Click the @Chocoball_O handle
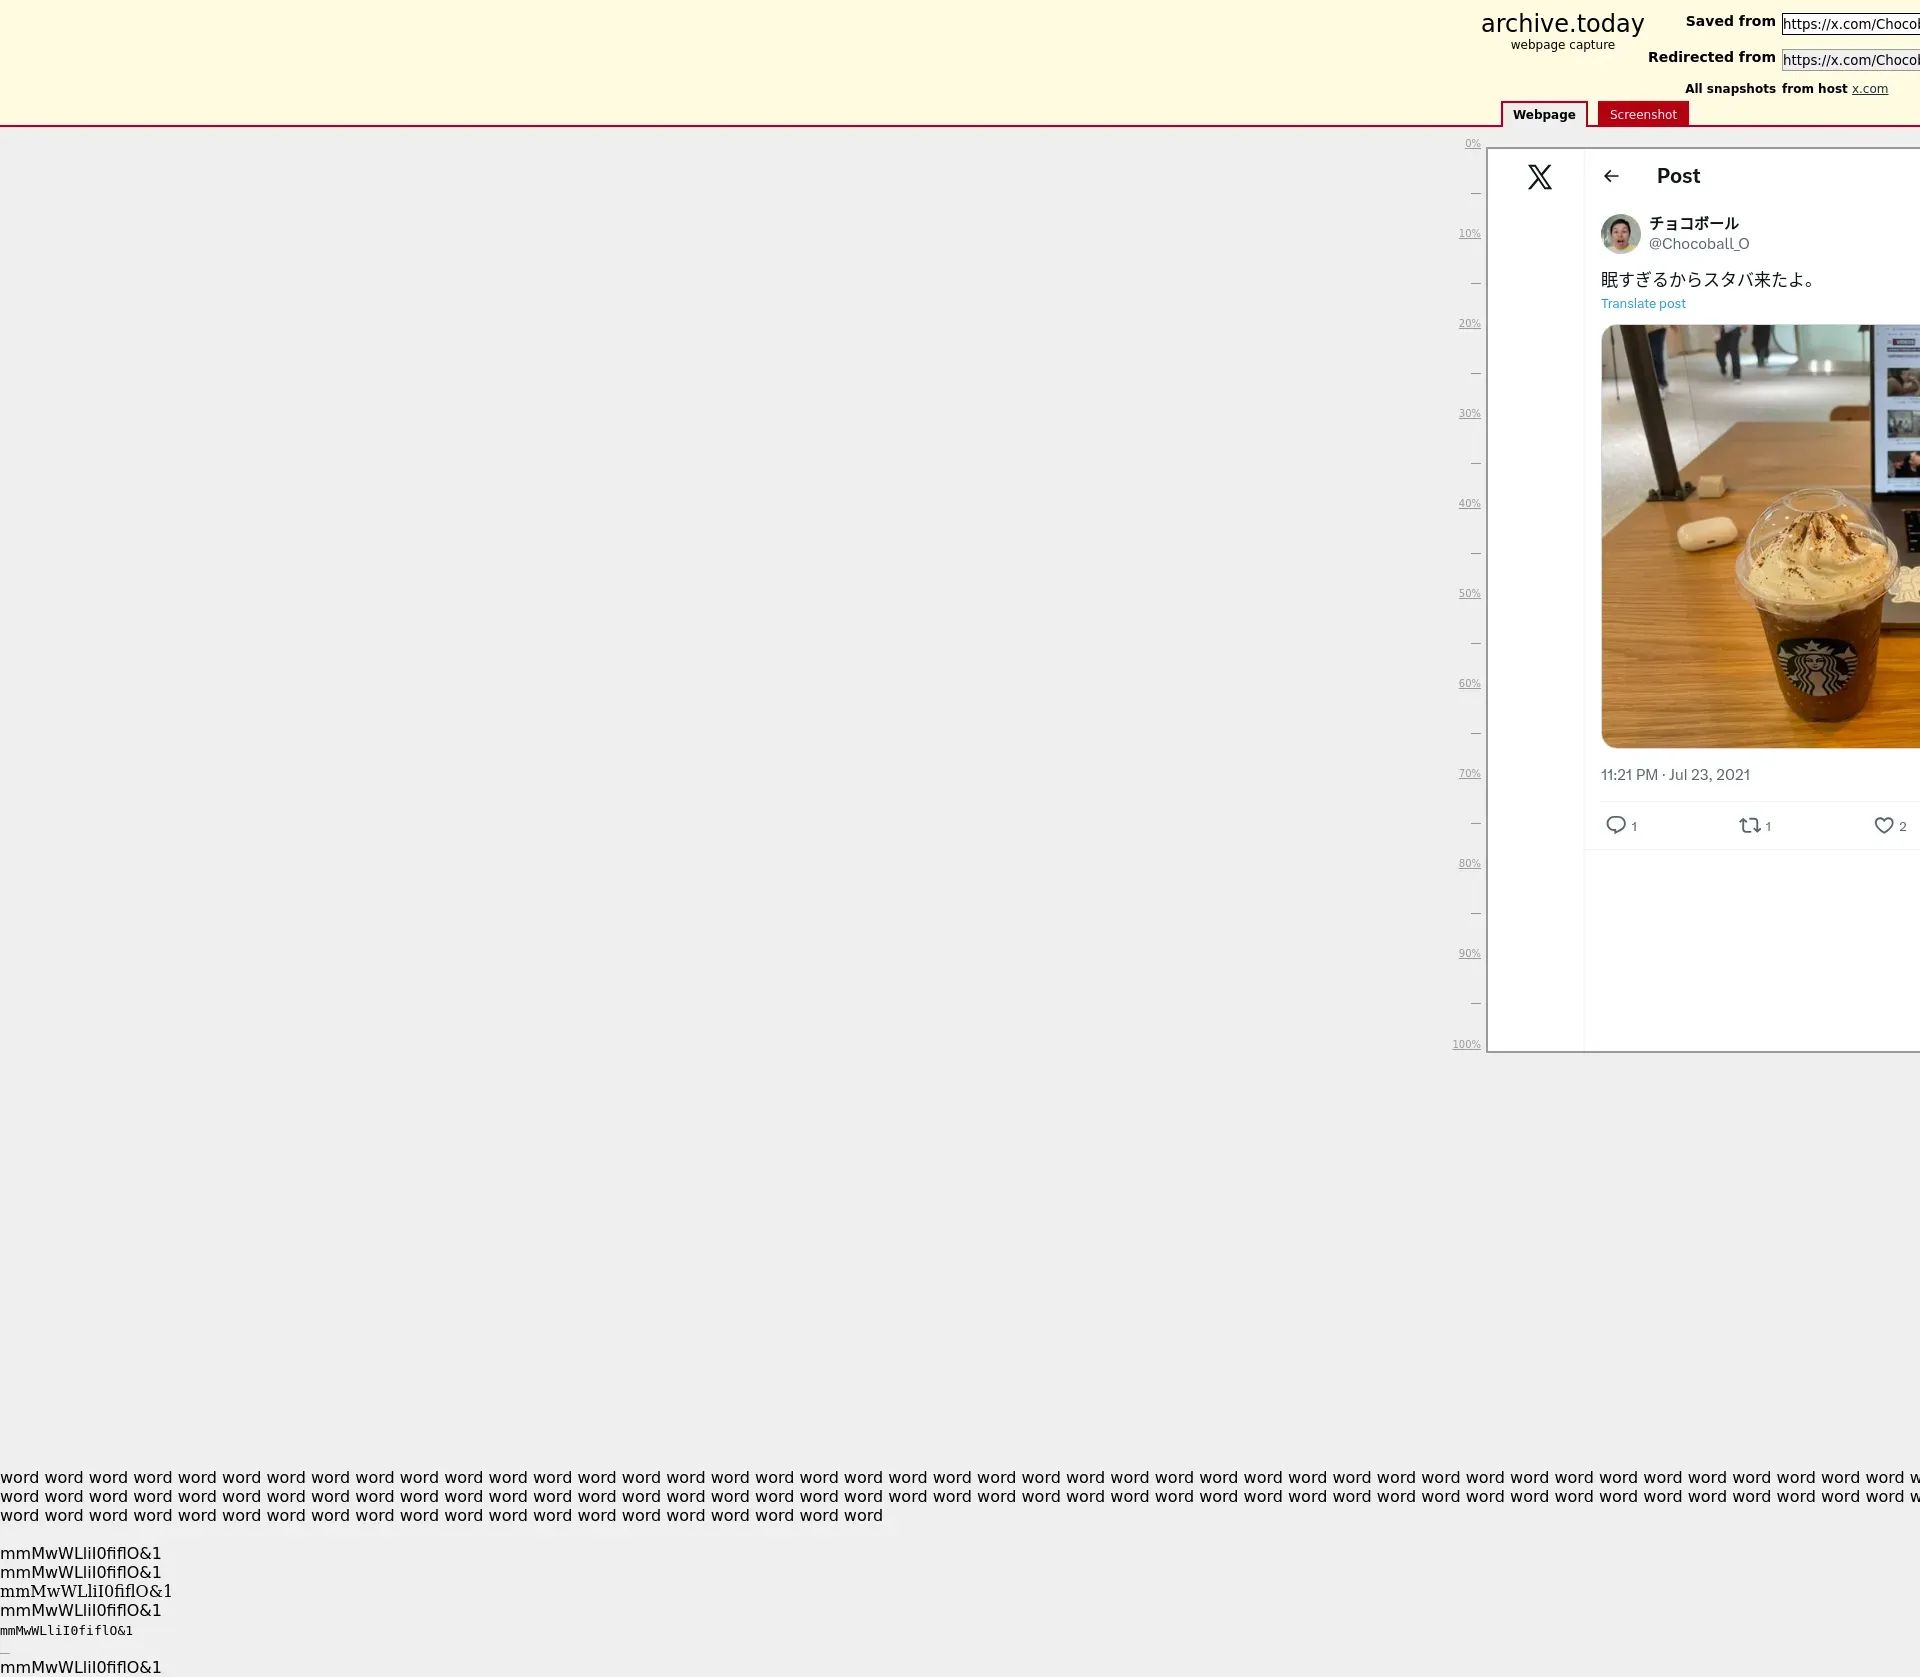This screenshot has width=1920, height=1677. coord(1698,244)
